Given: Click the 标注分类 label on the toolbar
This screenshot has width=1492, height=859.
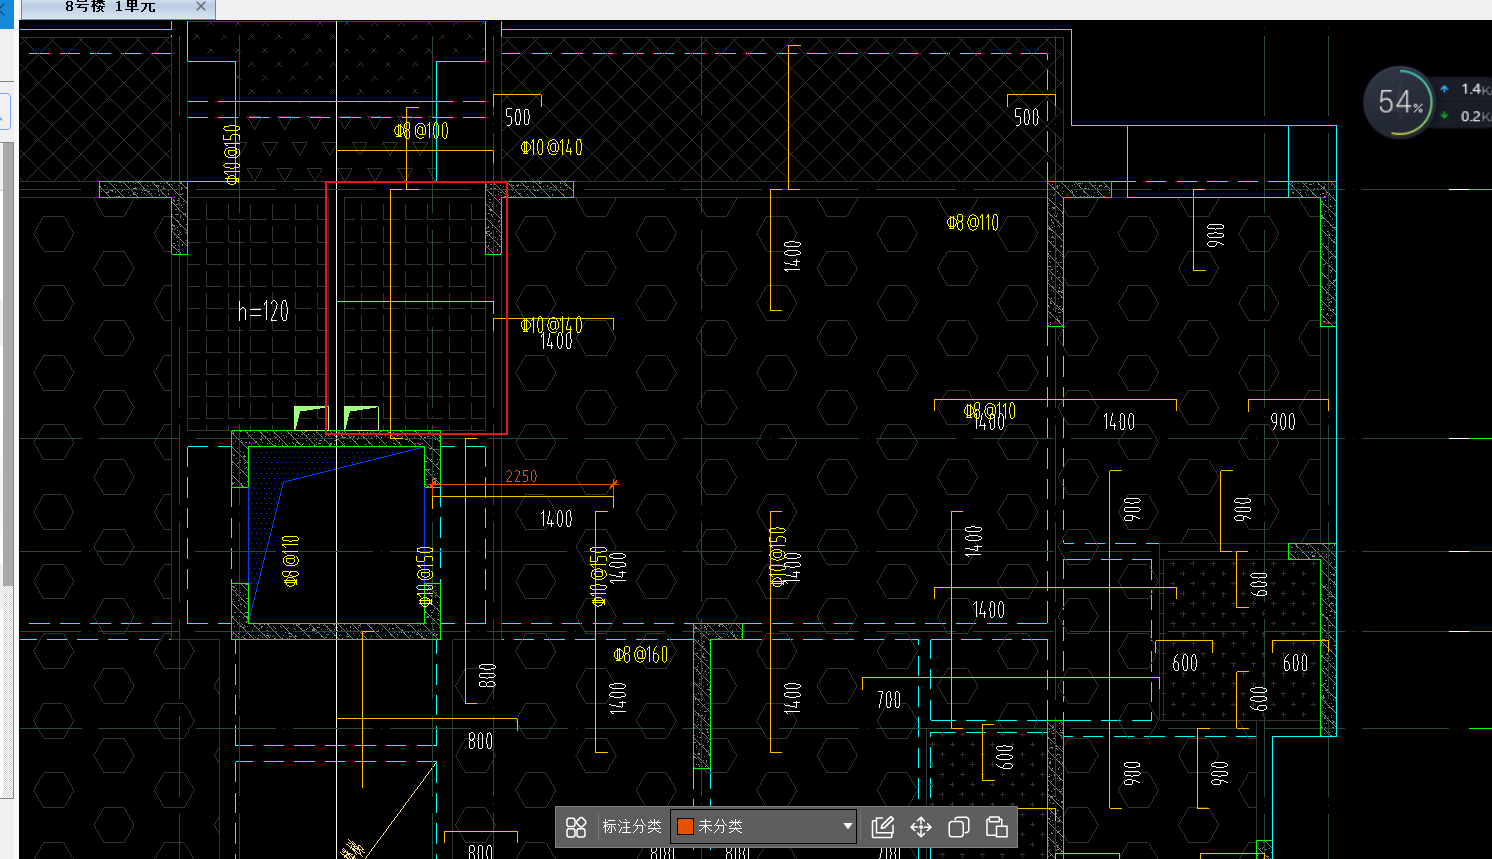Looking at the screenshot, I should (632, 827).
